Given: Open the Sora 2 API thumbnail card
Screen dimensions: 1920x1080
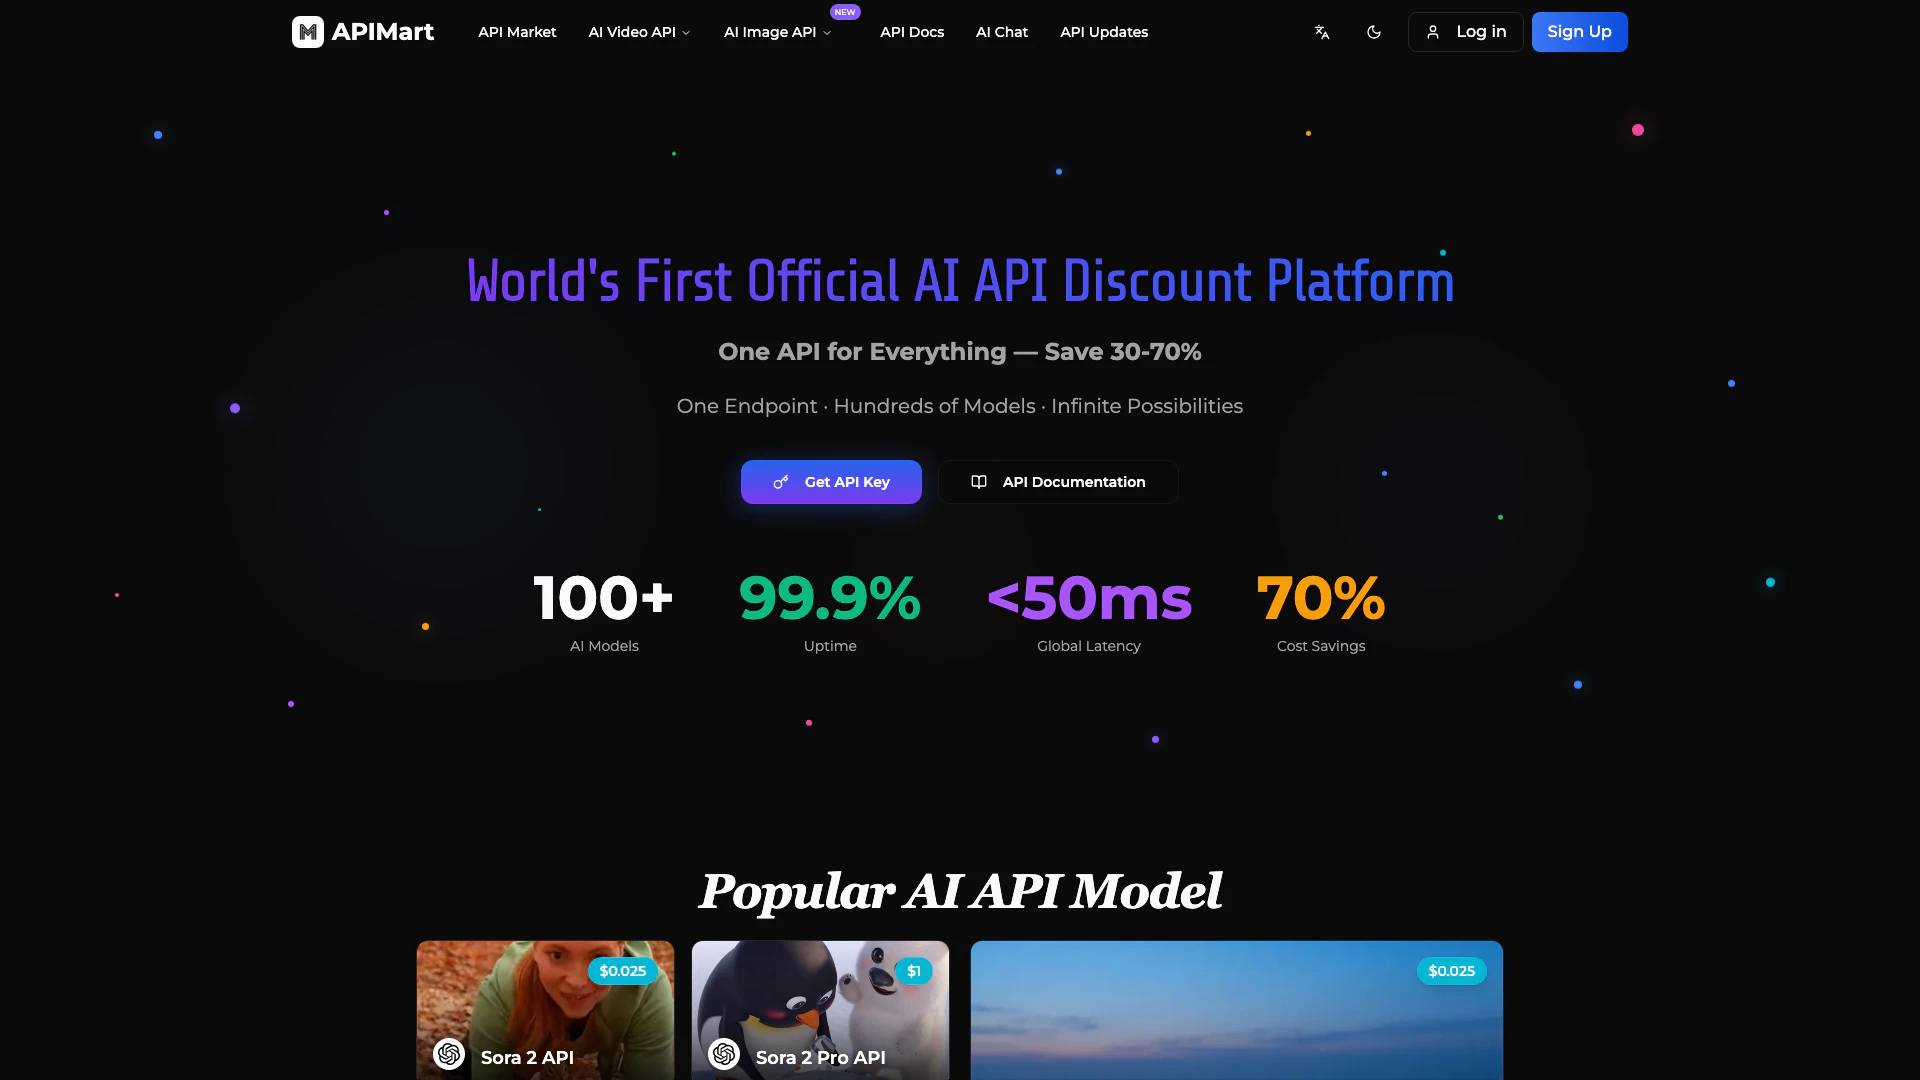Looking at the screenshot, I should [x=545, y=1010].
